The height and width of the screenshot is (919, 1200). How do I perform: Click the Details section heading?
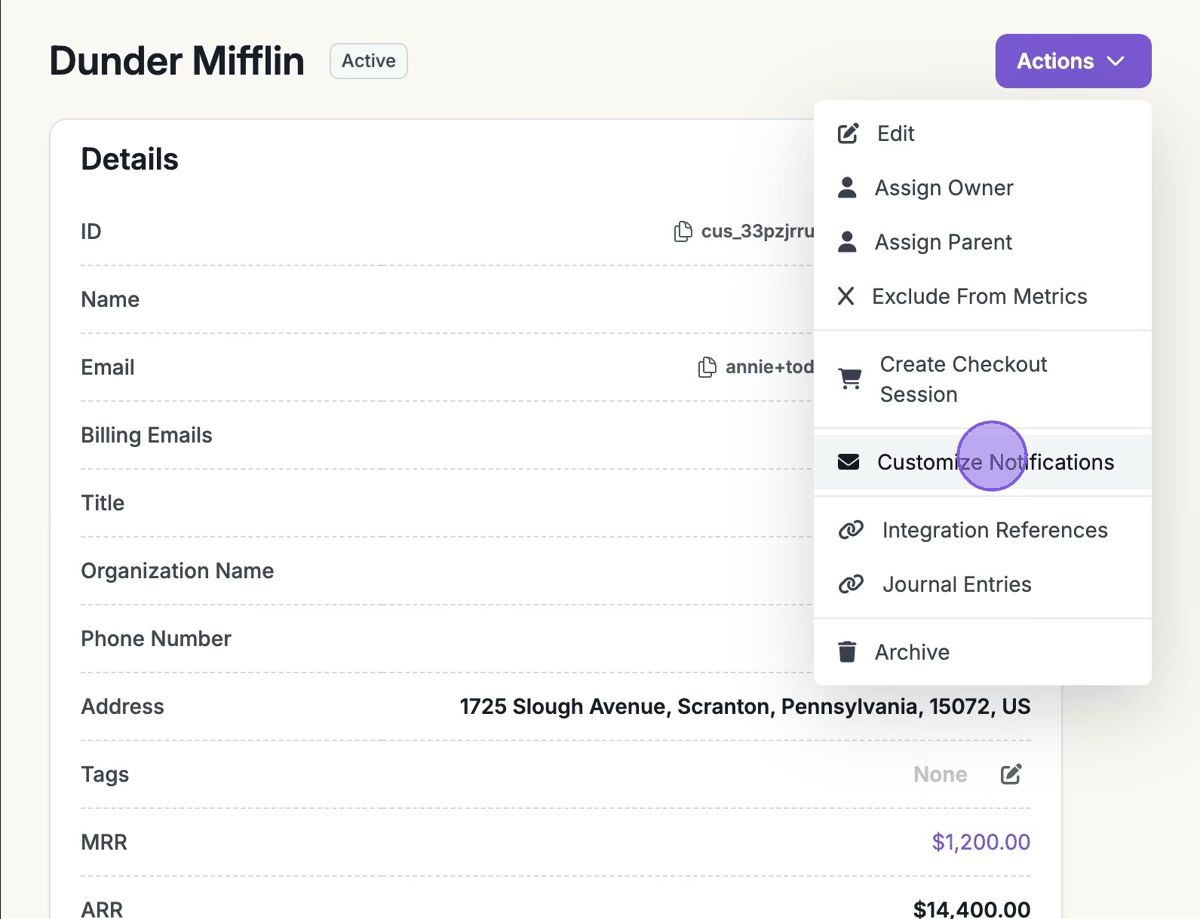[x=130, y=159]
